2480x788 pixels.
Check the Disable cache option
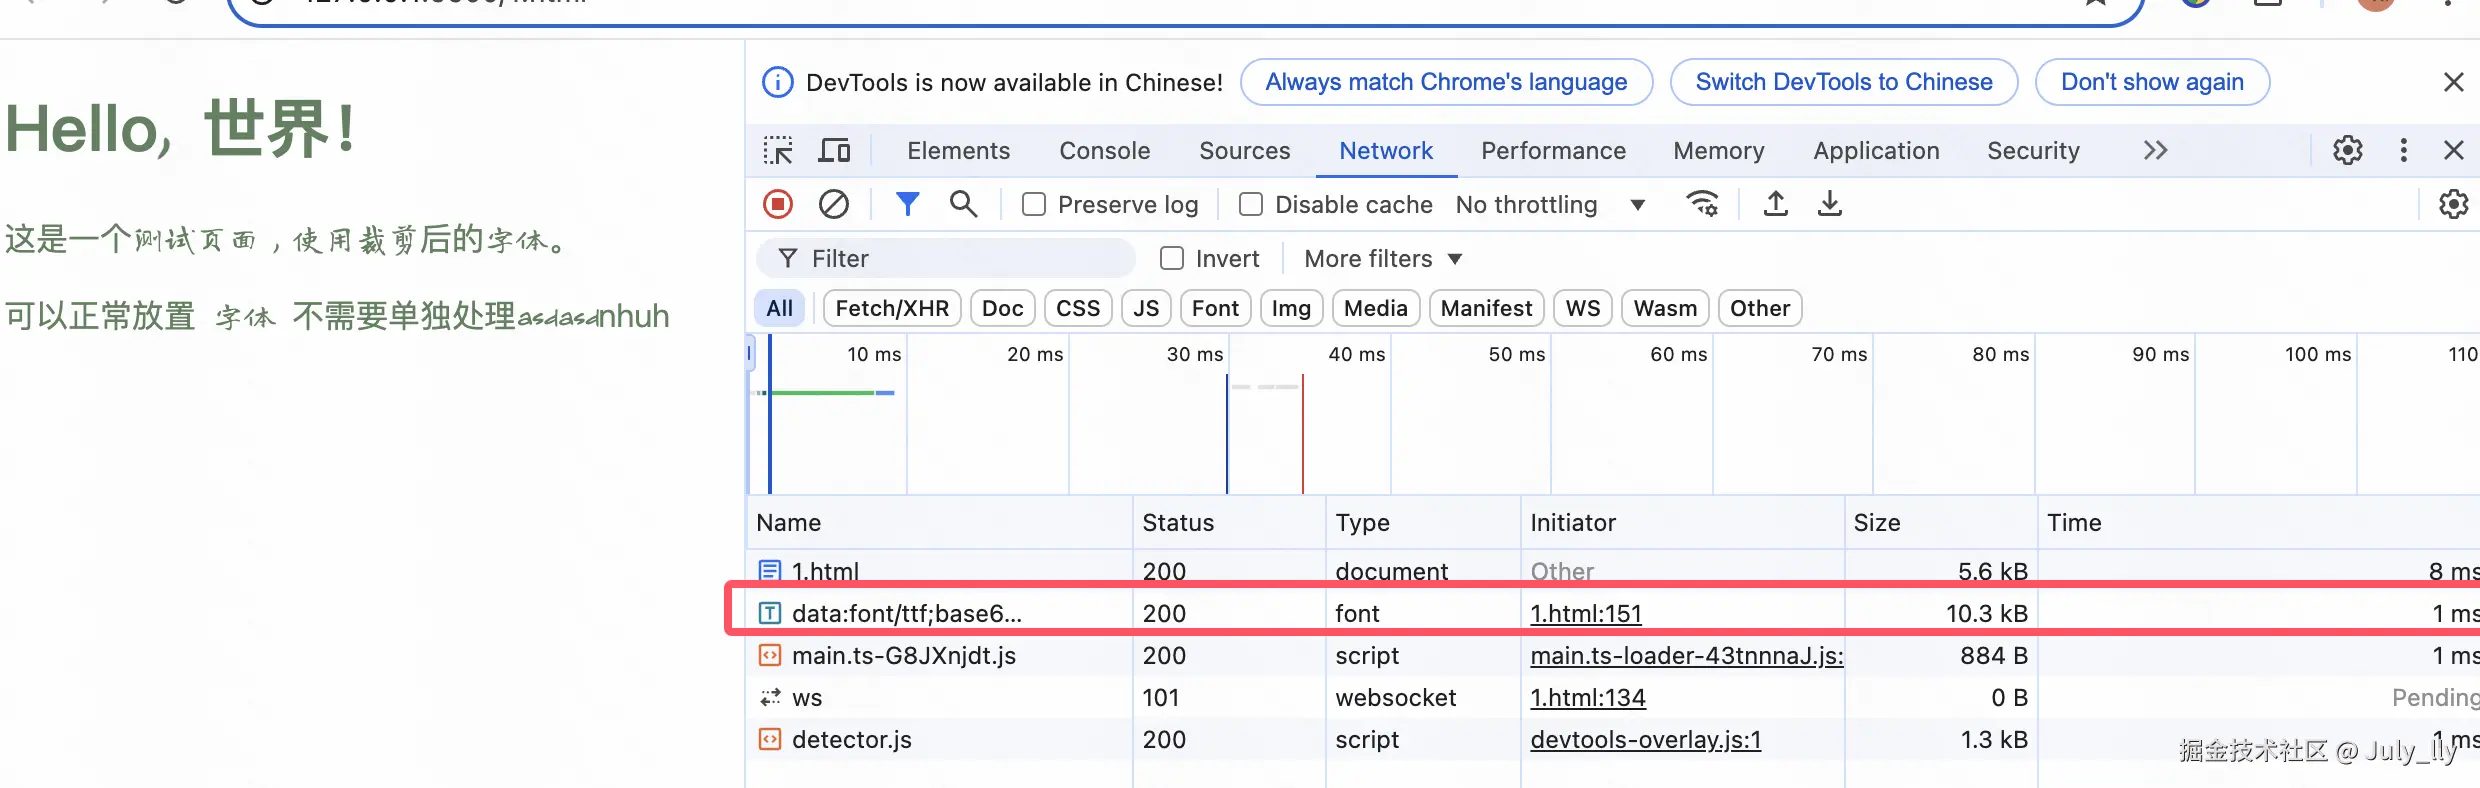tap(1251, 205)
